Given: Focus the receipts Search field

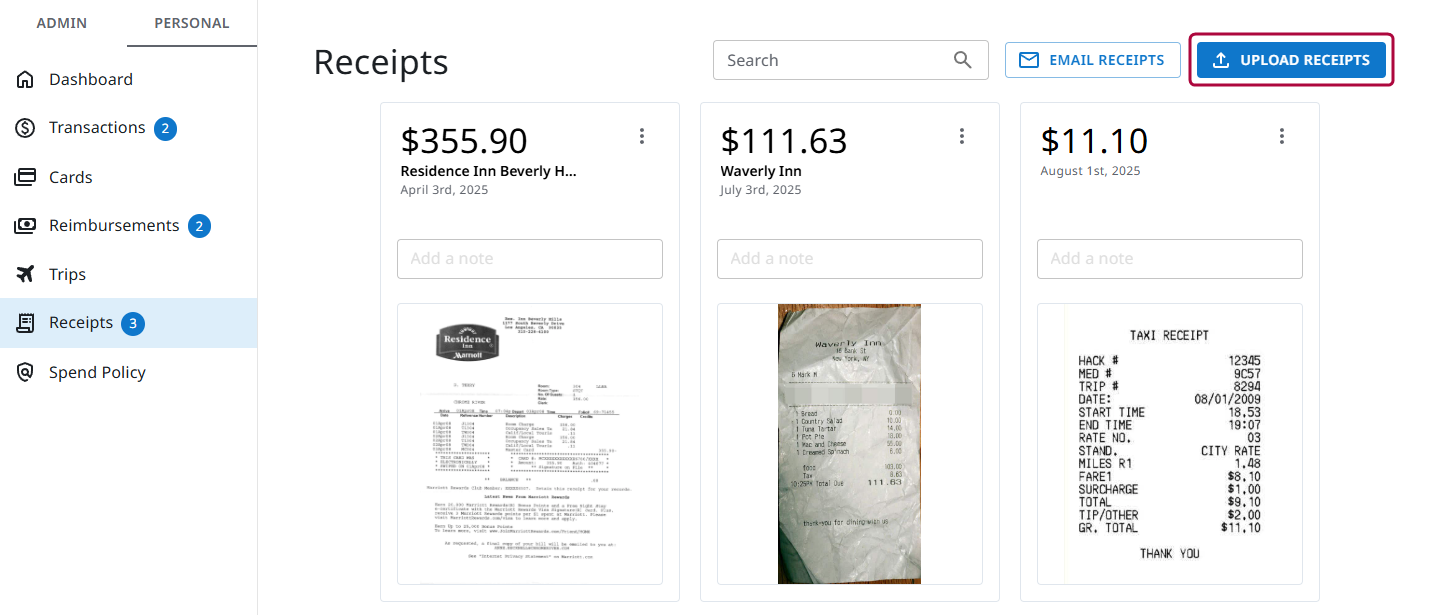Looking at the screenshot, I should [x=835, y=60].
